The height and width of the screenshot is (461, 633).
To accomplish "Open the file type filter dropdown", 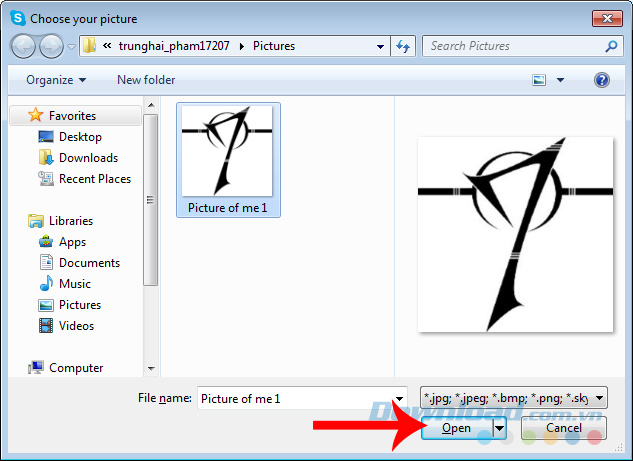I will coord(514,399).
